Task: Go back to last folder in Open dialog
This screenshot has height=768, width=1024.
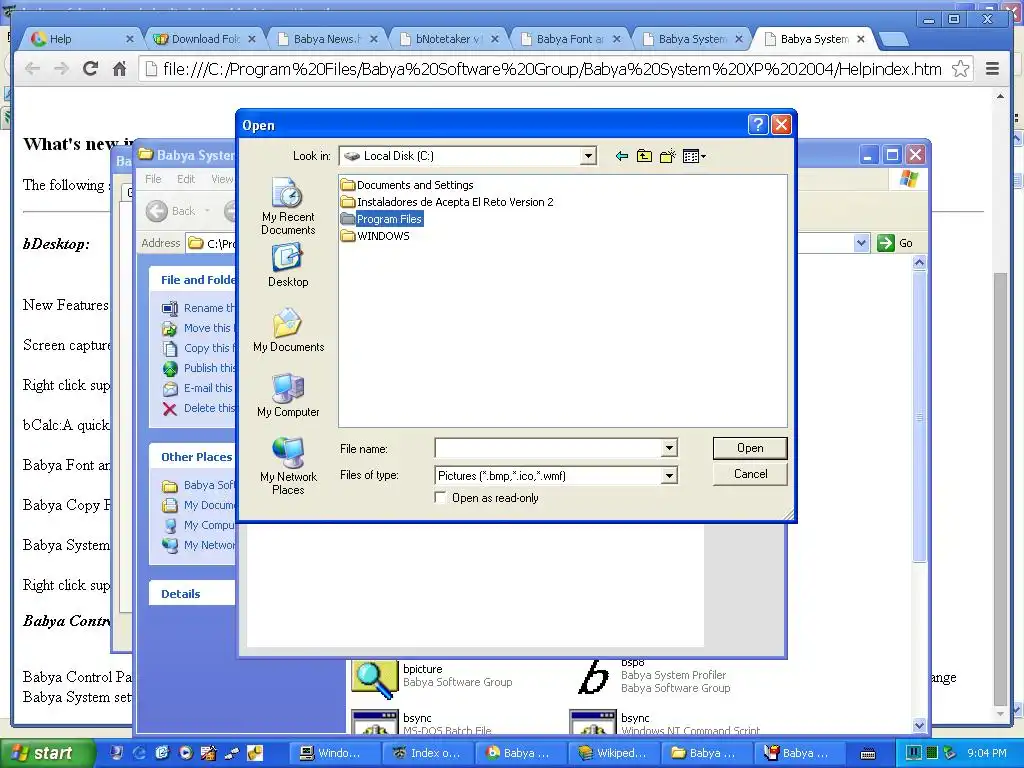Action: 622,156
